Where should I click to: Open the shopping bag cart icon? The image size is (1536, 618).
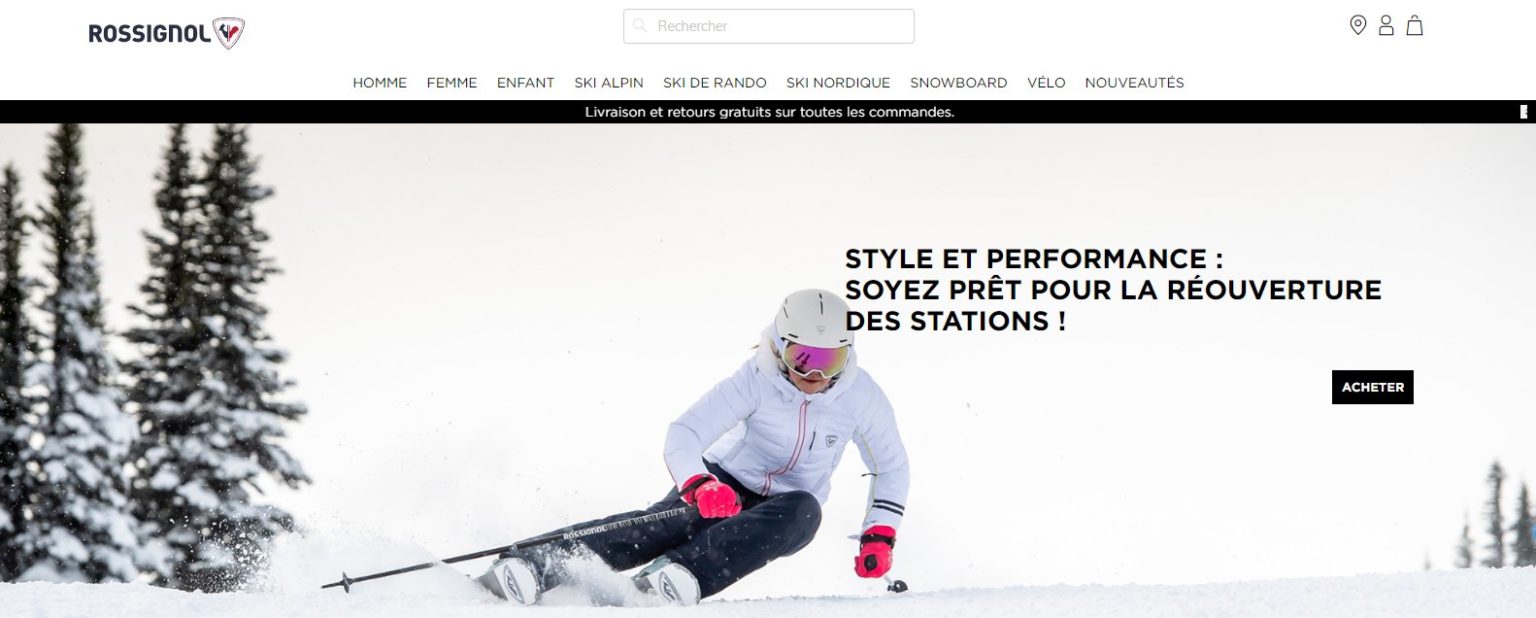1414,26
